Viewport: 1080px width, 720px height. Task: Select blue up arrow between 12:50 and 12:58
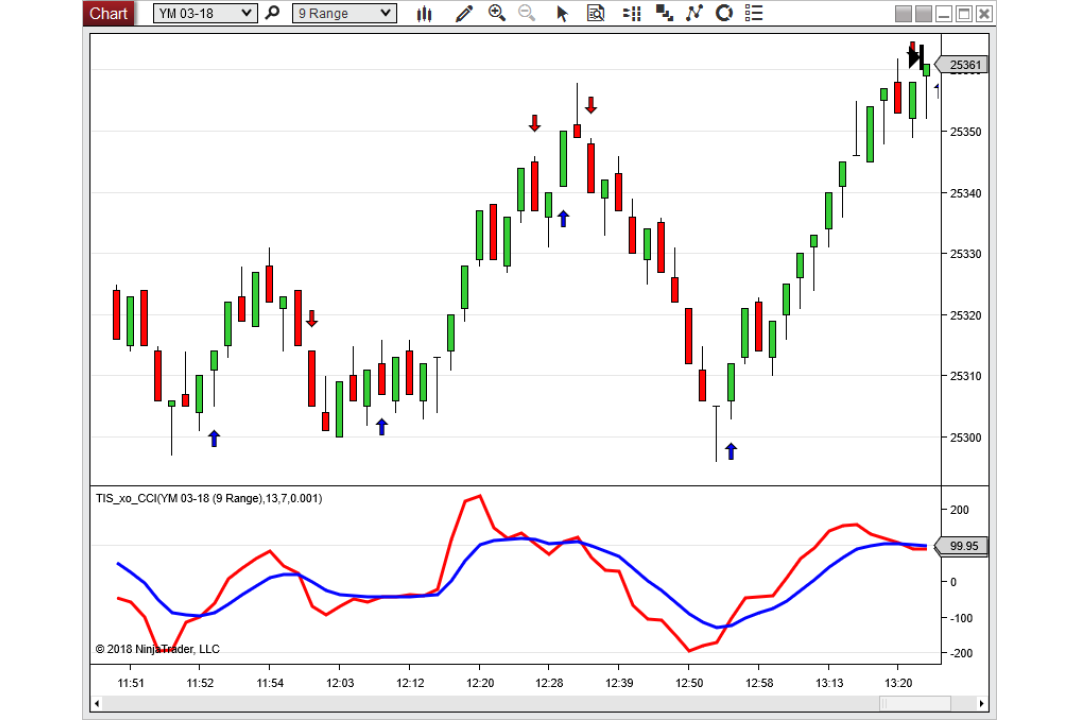click(731, 451)
